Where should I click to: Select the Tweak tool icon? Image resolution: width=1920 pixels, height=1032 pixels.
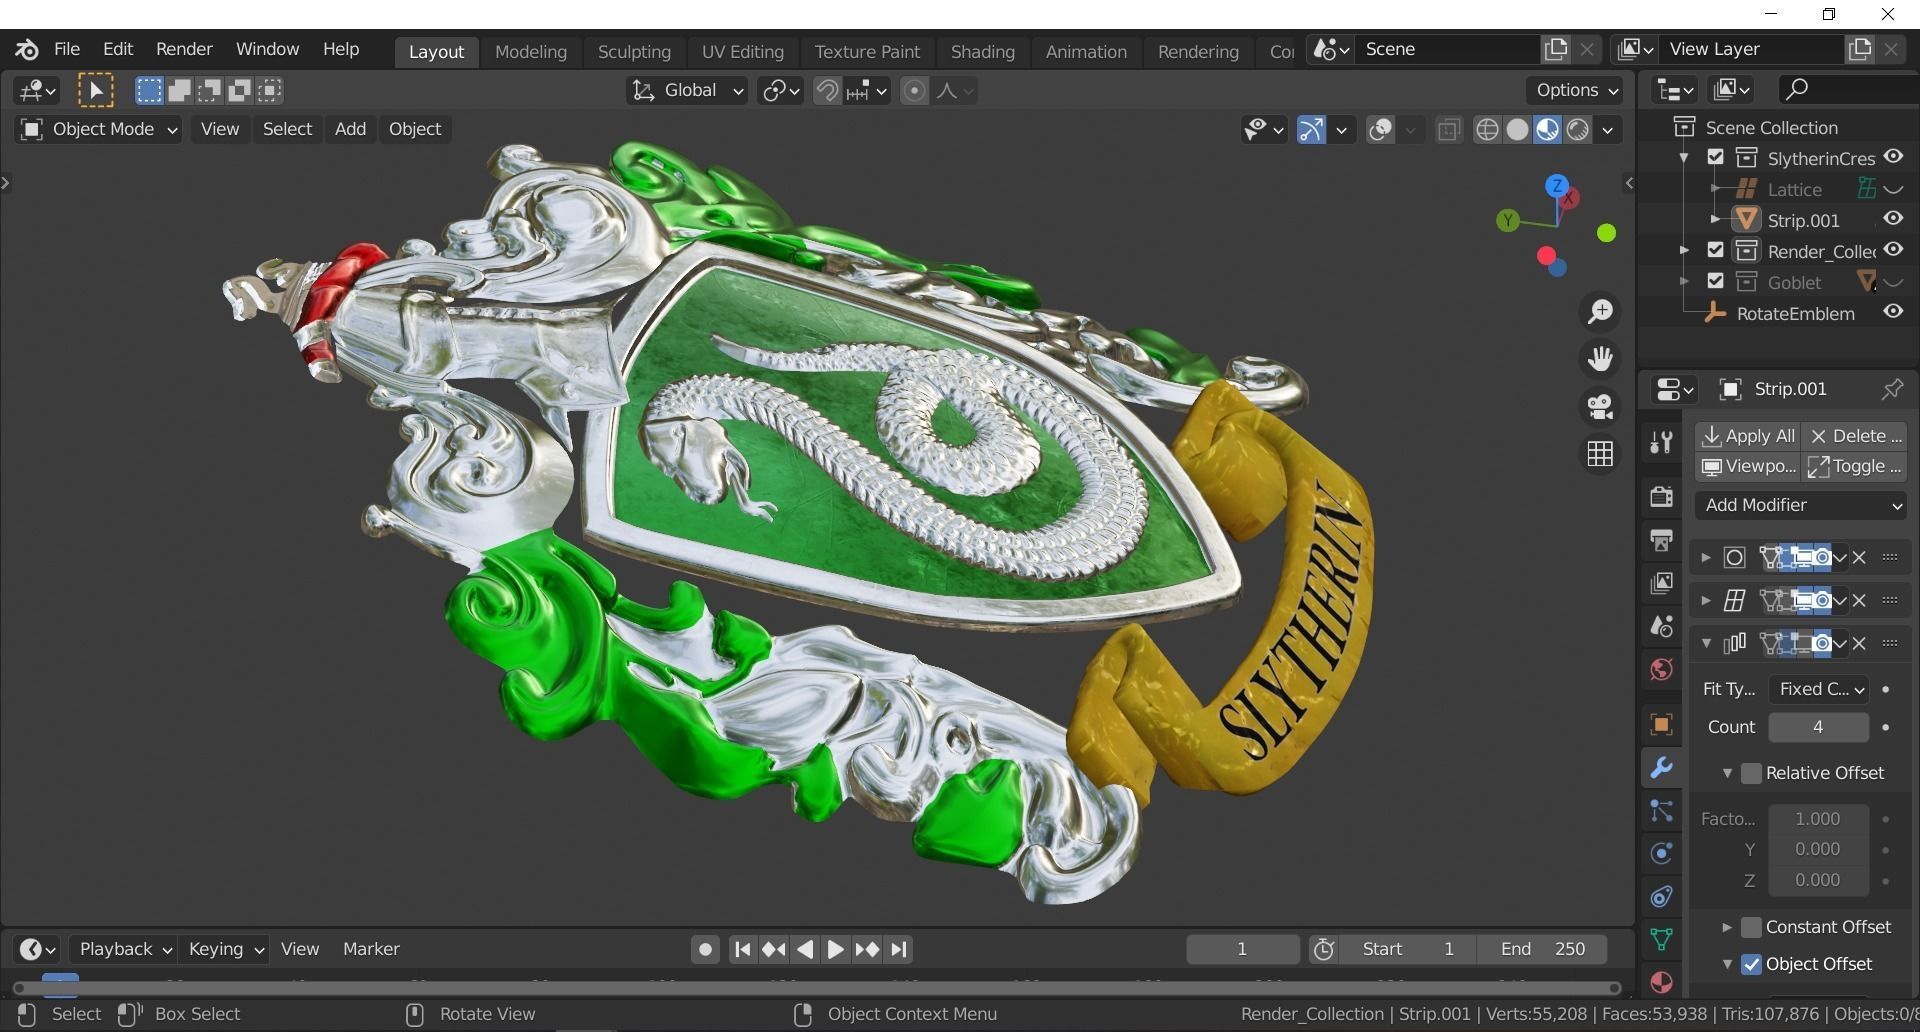click(95, 91)
